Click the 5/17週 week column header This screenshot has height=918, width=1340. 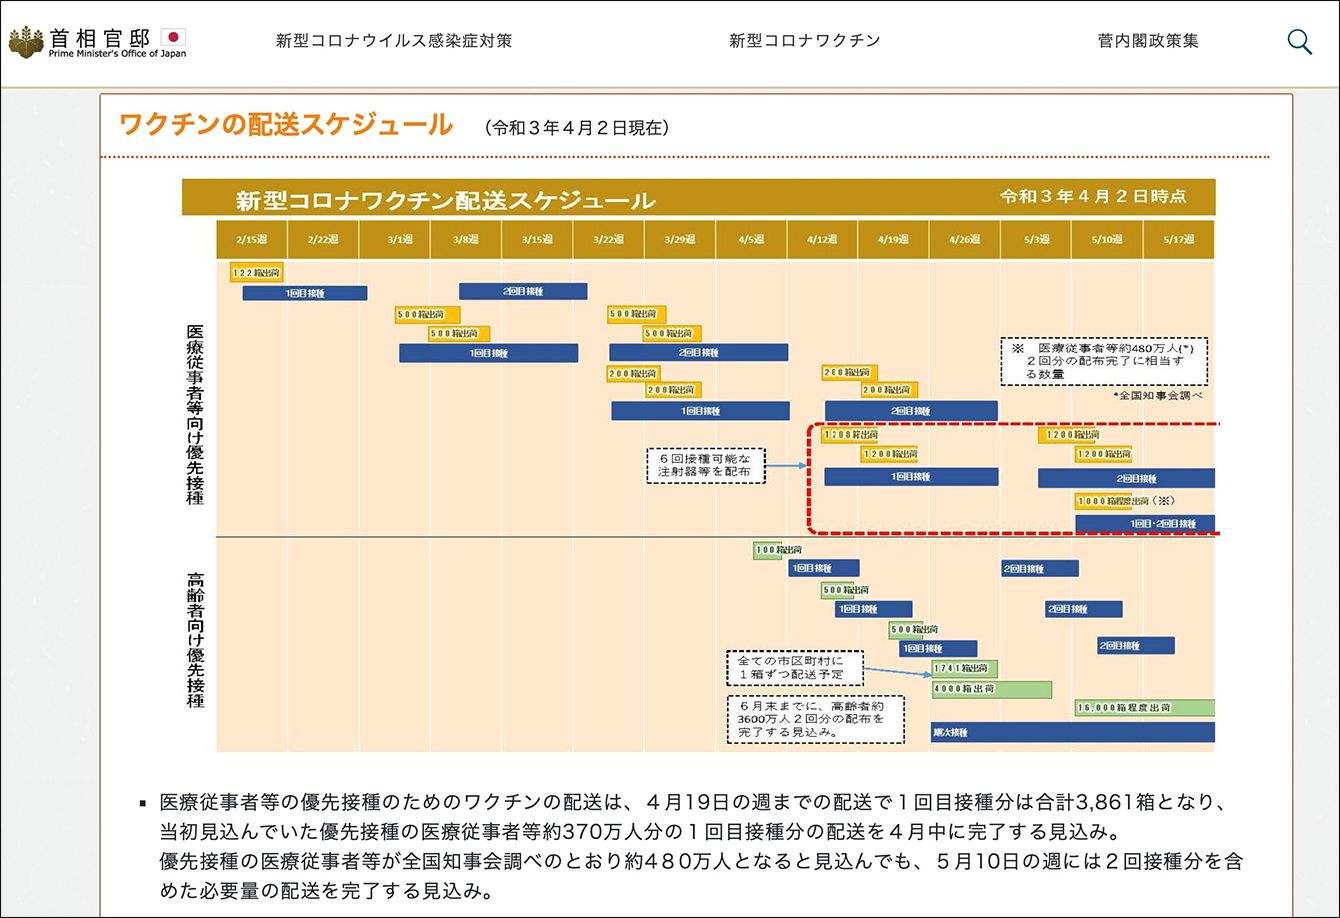tap(1178, 240)
